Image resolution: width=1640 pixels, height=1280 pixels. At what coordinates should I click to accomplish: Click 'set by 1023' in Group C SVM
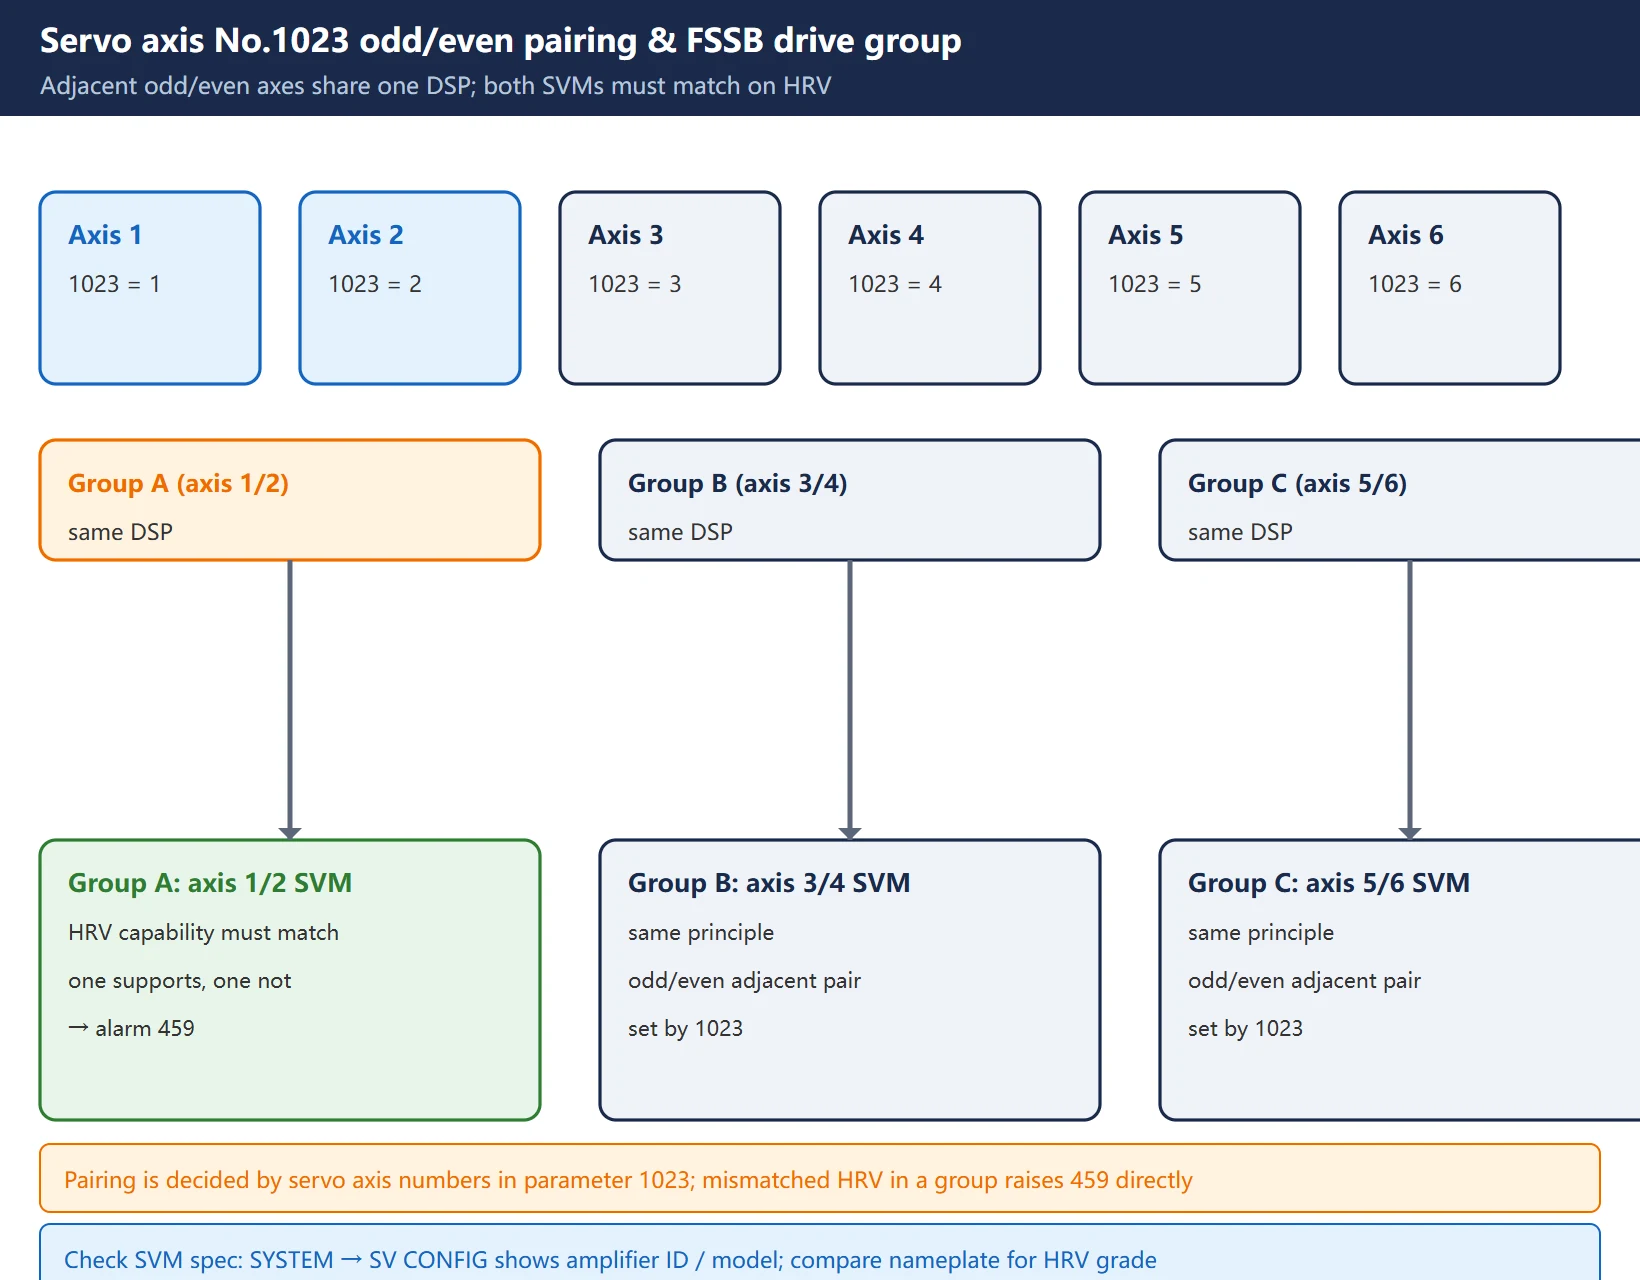[x=1245, y=1029]
